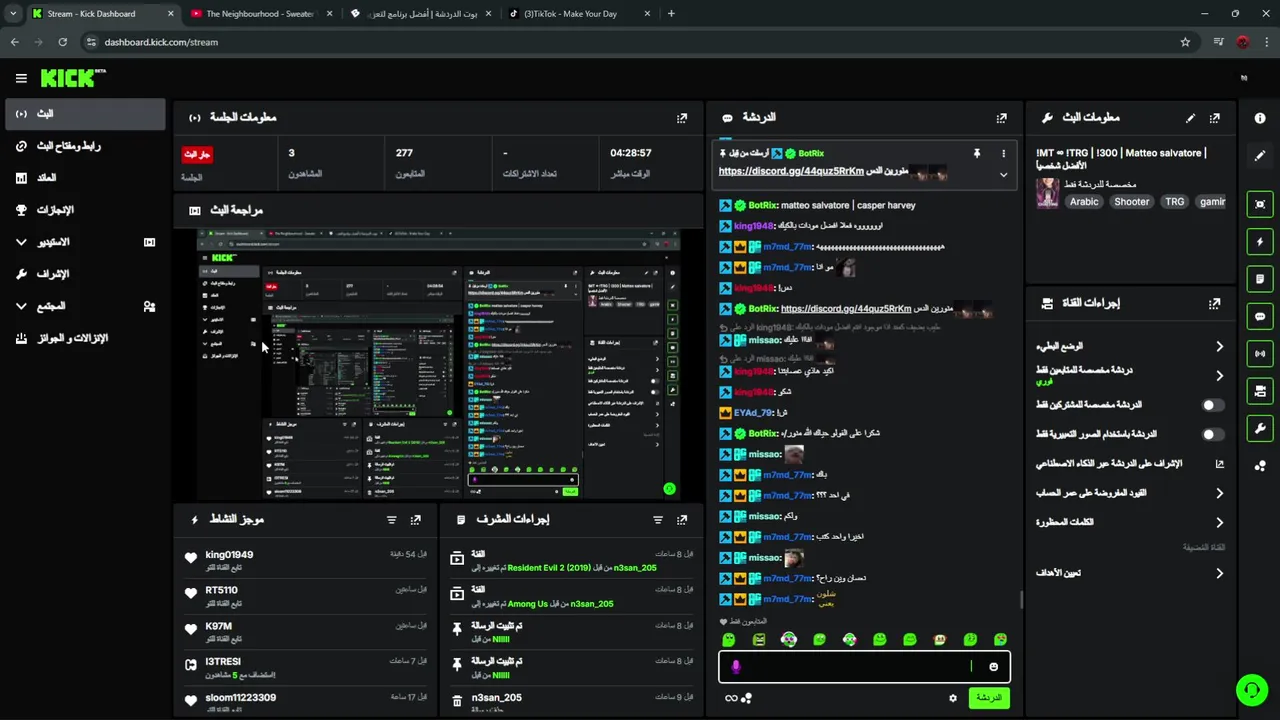Click the green support headset button
The image size is (1280, 720).
click(x=1251, y=690)
